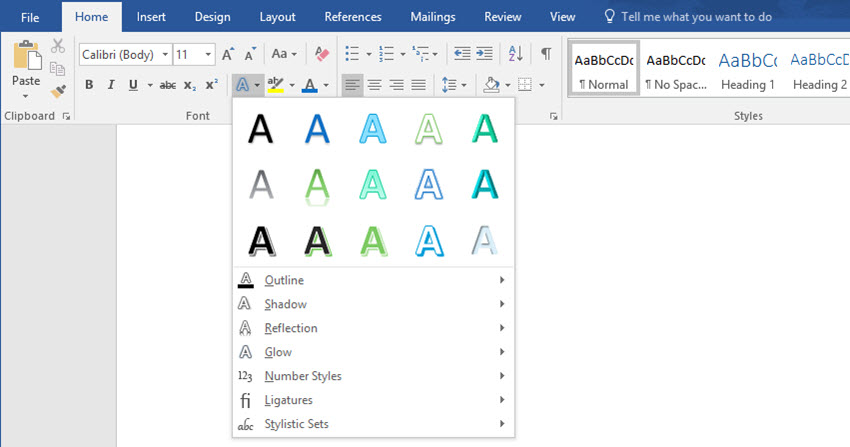850x447 pixels.
Task: Decrease font size with Shrink Font
Action: click(x=250, y=54)
